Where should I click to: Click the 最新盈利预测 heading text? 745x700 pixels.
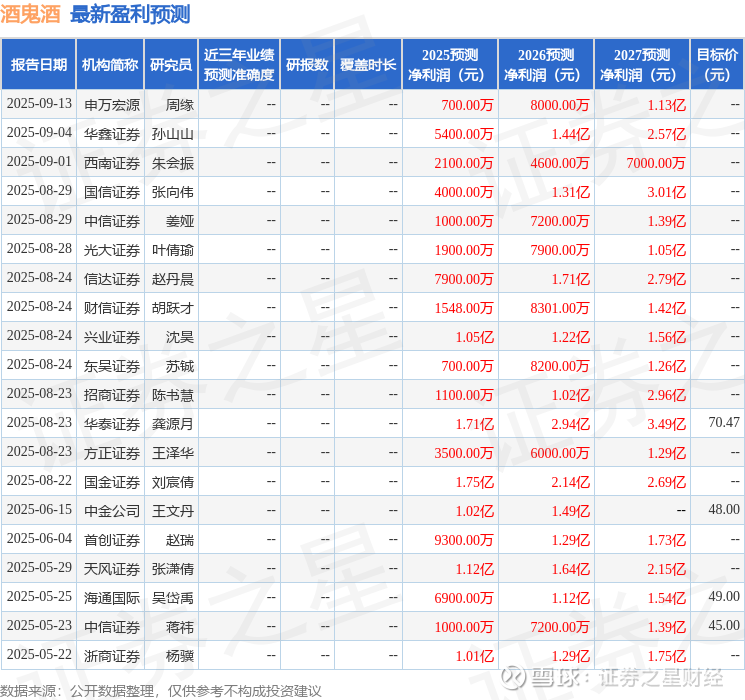130,14
